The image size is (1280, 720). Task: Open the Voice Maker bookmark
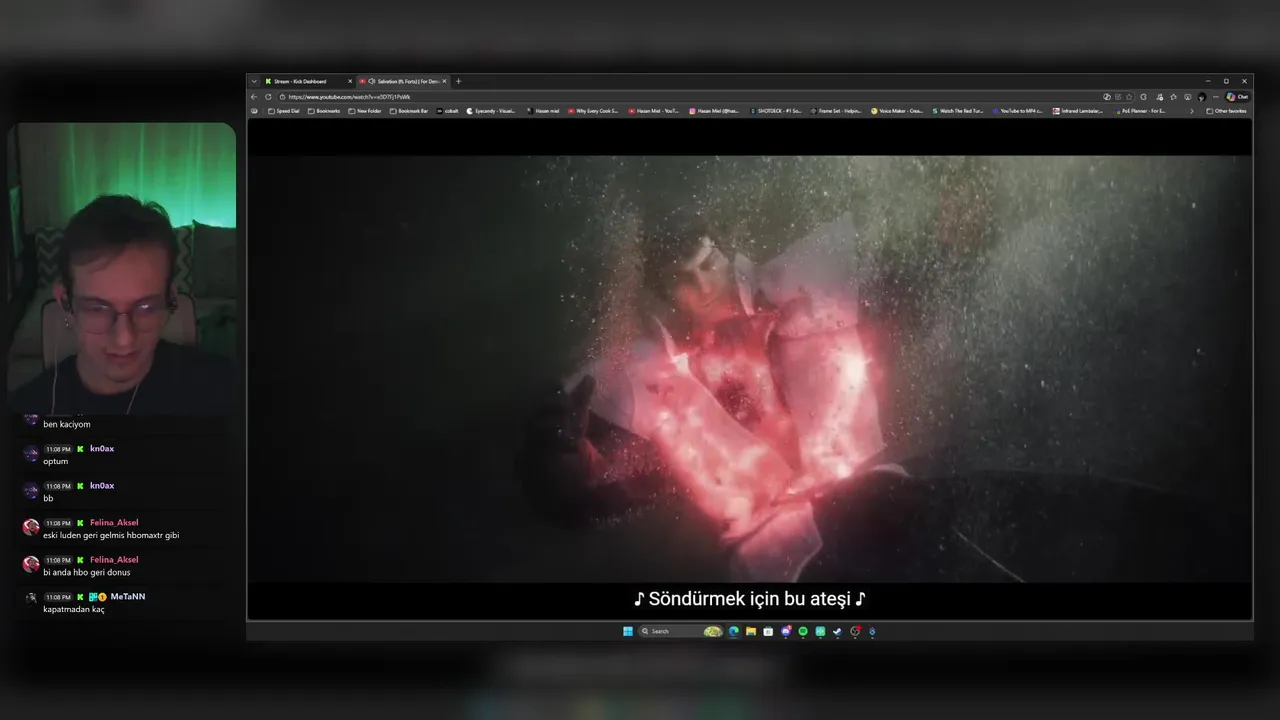click(897, 111)
